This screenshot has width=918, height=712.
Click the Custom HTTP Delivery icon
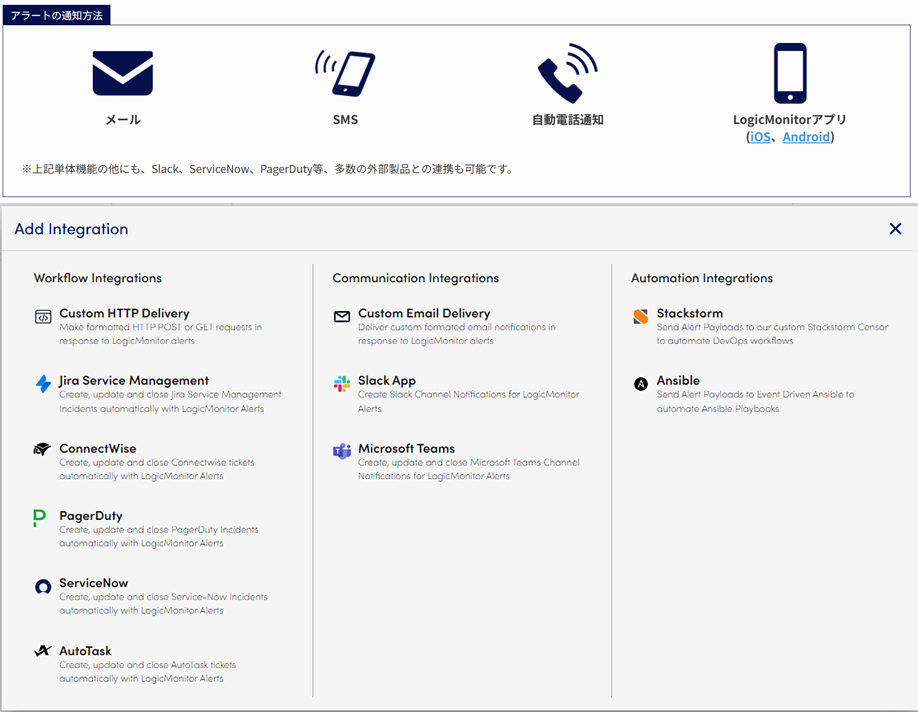[43, 317]
